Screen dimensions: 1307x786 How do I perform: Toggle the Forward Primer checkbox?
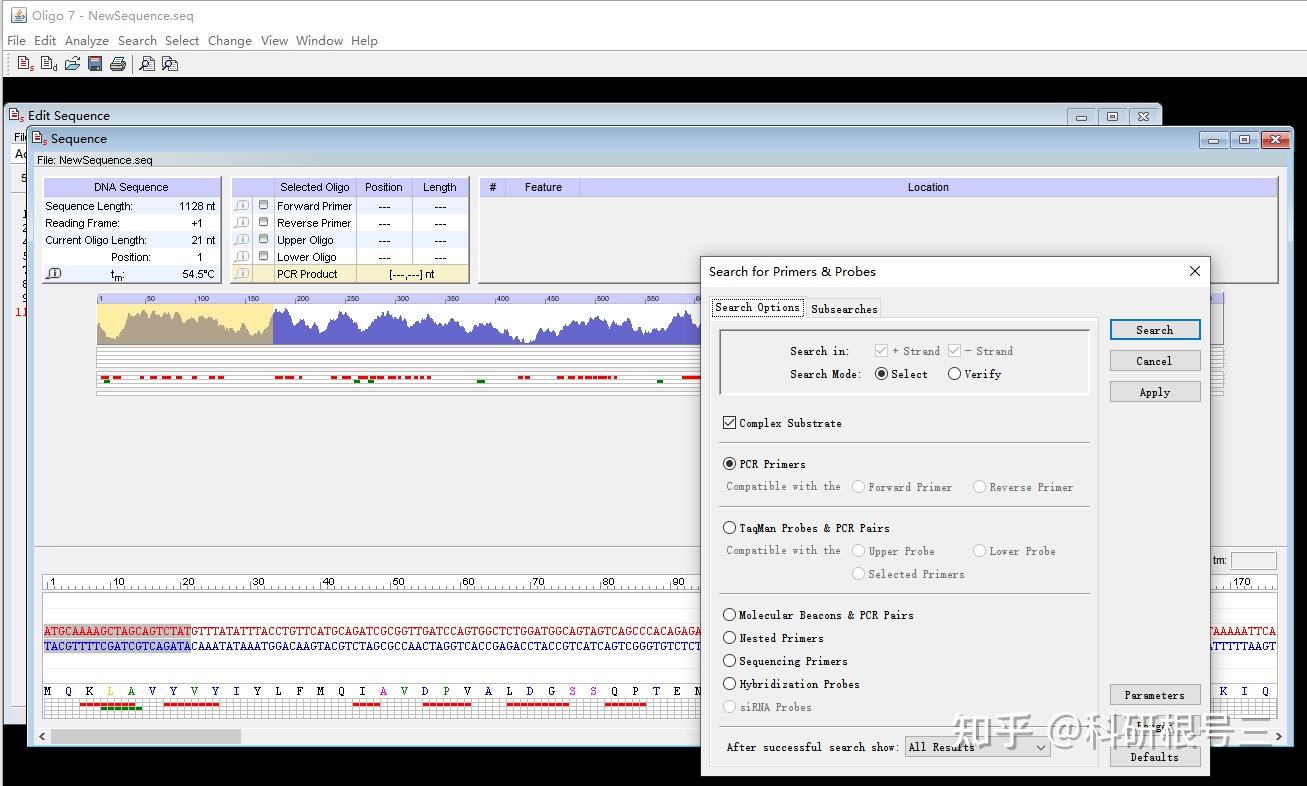point(264,205)
